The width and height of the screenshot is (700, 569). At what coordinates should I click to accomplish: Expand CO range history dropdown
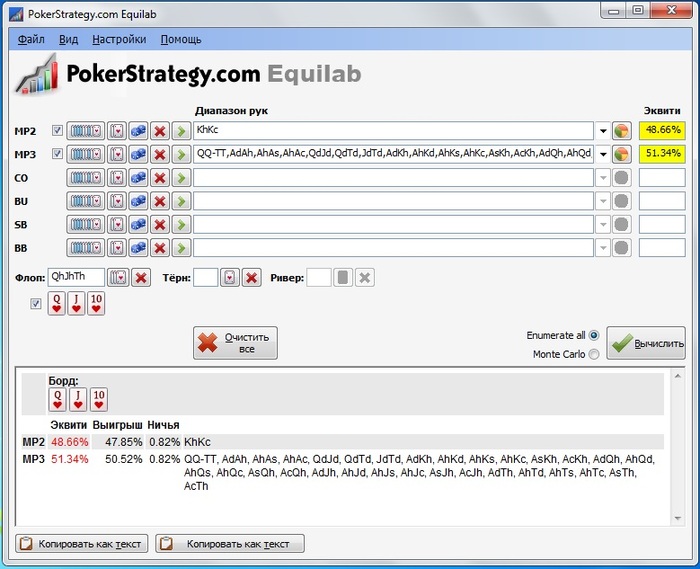pyautogui.click(x=603, y=178)
